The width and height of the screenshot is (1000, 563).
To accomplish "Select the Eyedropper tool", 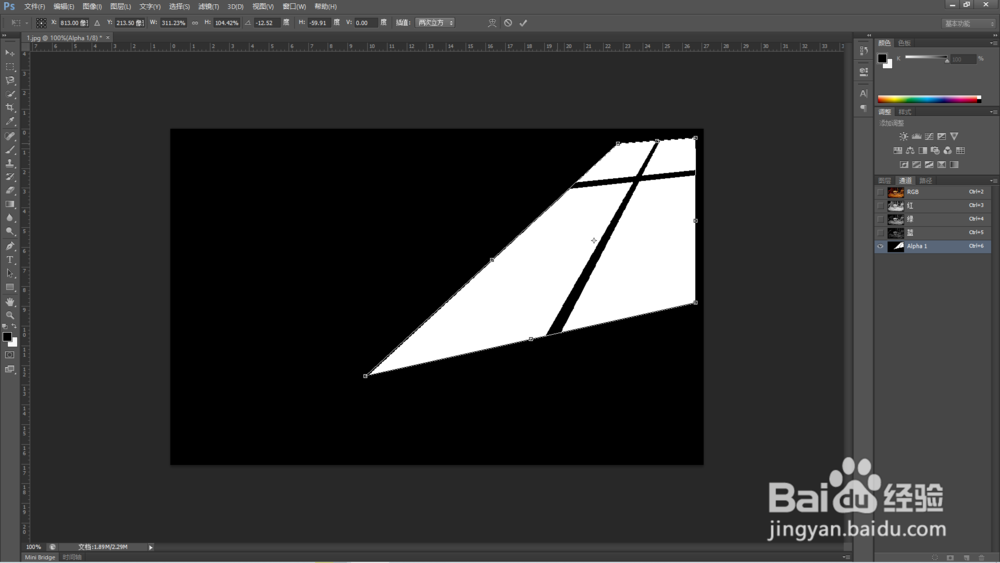I will coord(10,122).
